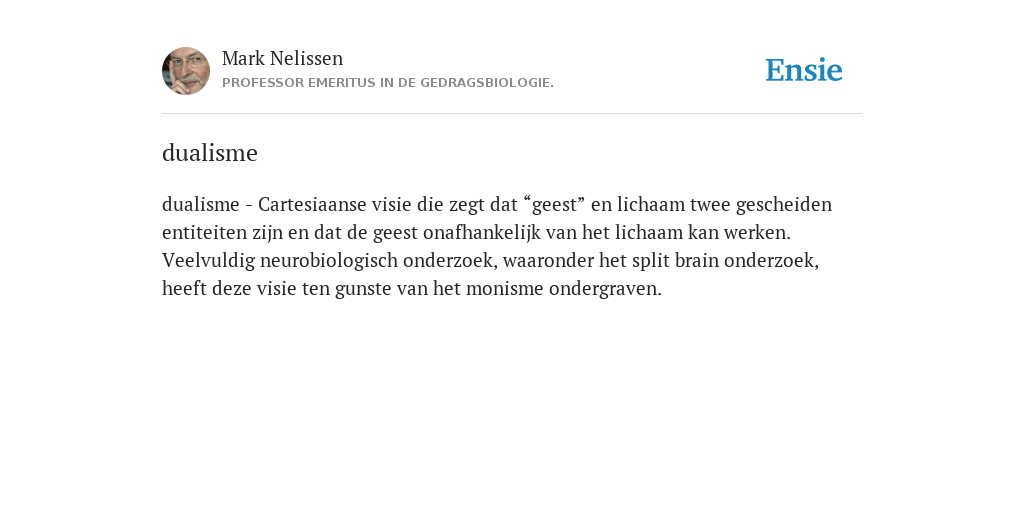Screen dimensions: 1024x512
Task: Select the dualisme heading
Action: point(210,153)
